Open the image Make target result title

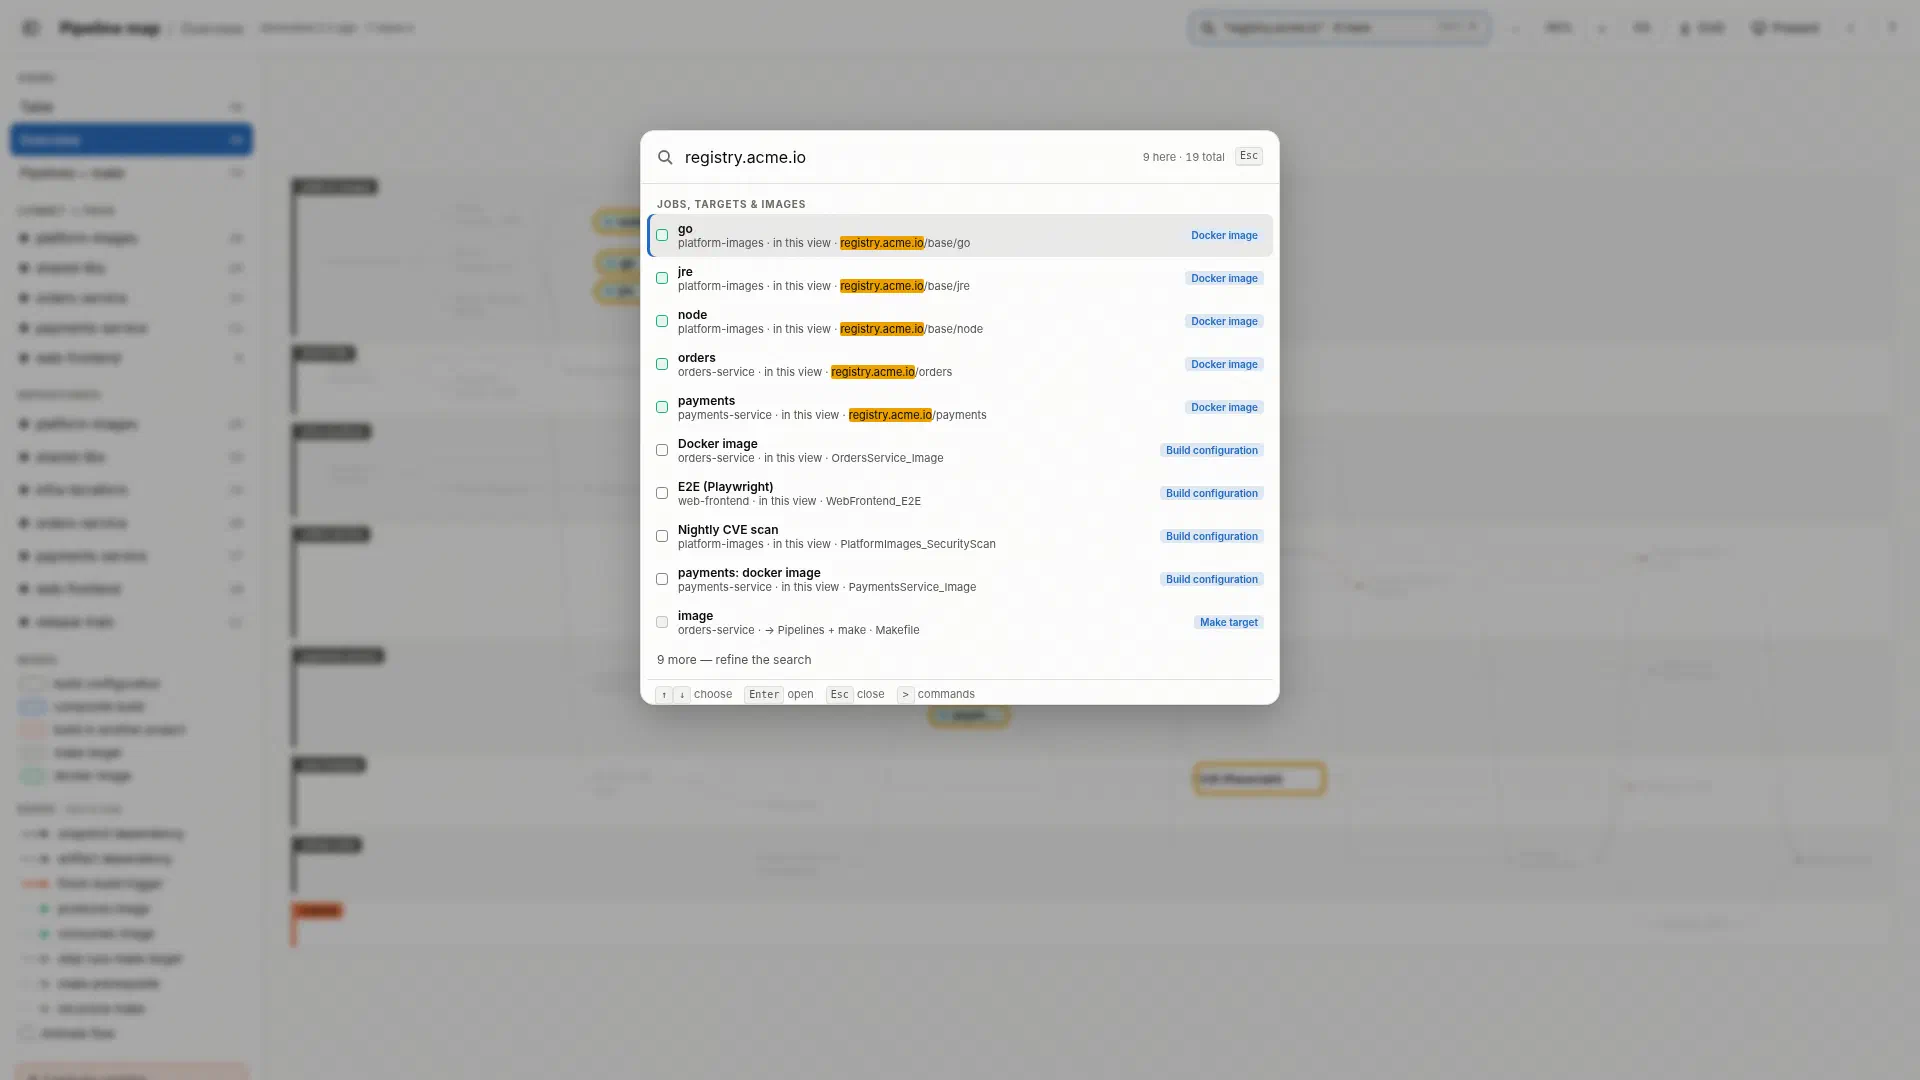coord(695,616)
